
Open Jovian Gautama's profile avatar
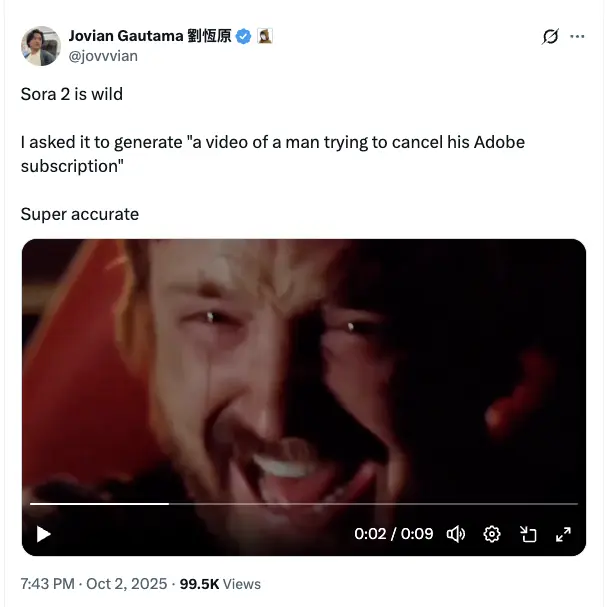pos(41,46)
